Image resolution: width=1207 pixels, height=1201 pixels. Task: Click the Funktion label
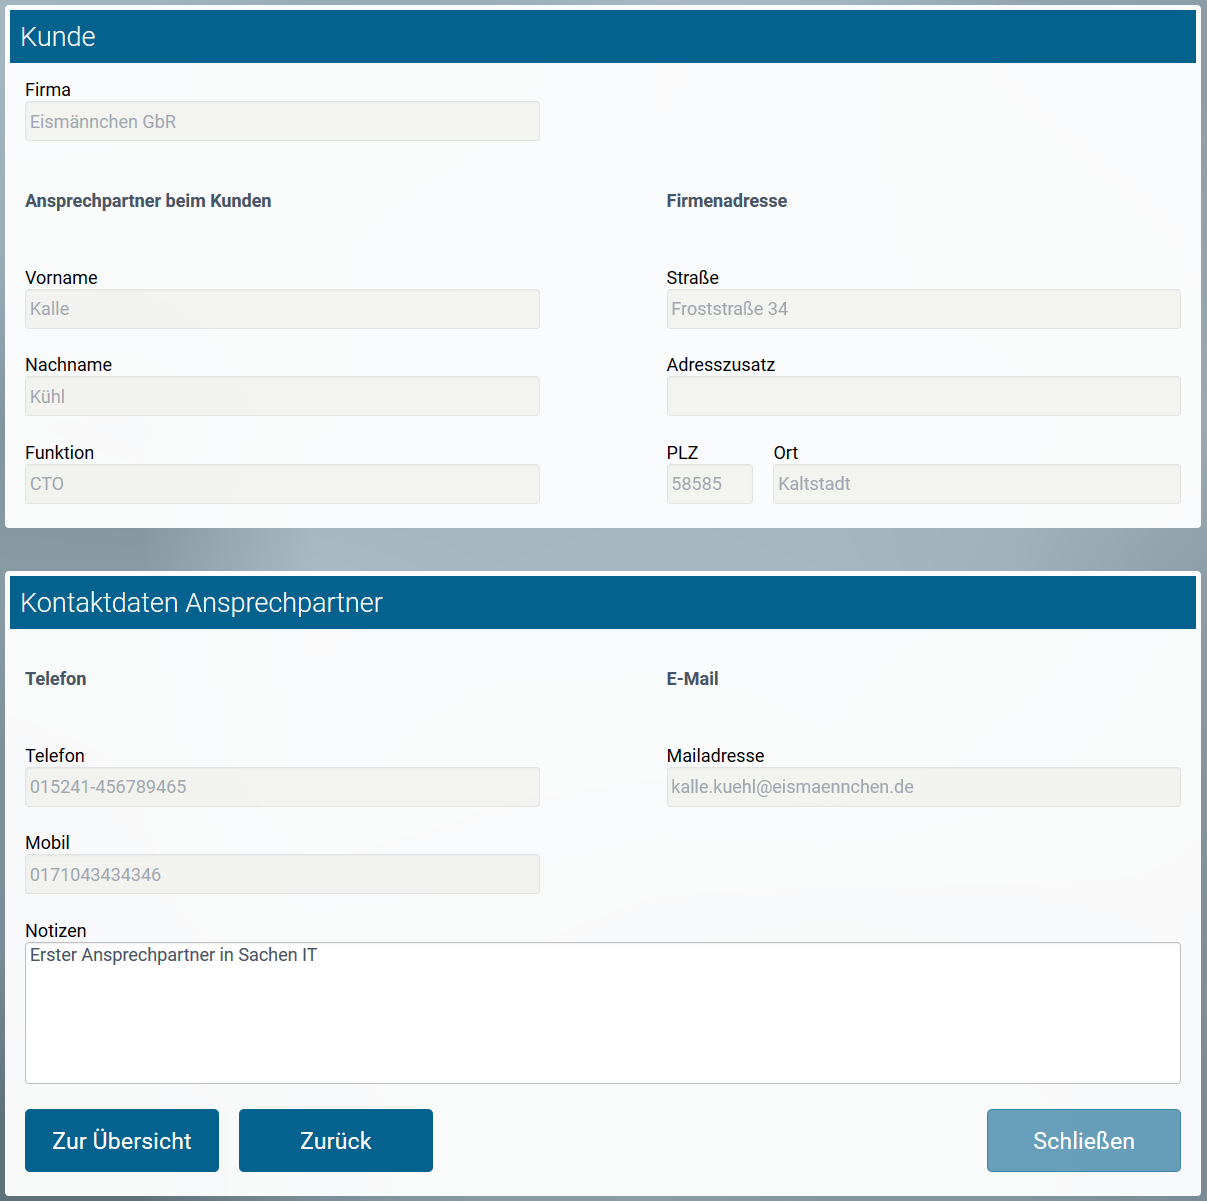tap(59, 453)
